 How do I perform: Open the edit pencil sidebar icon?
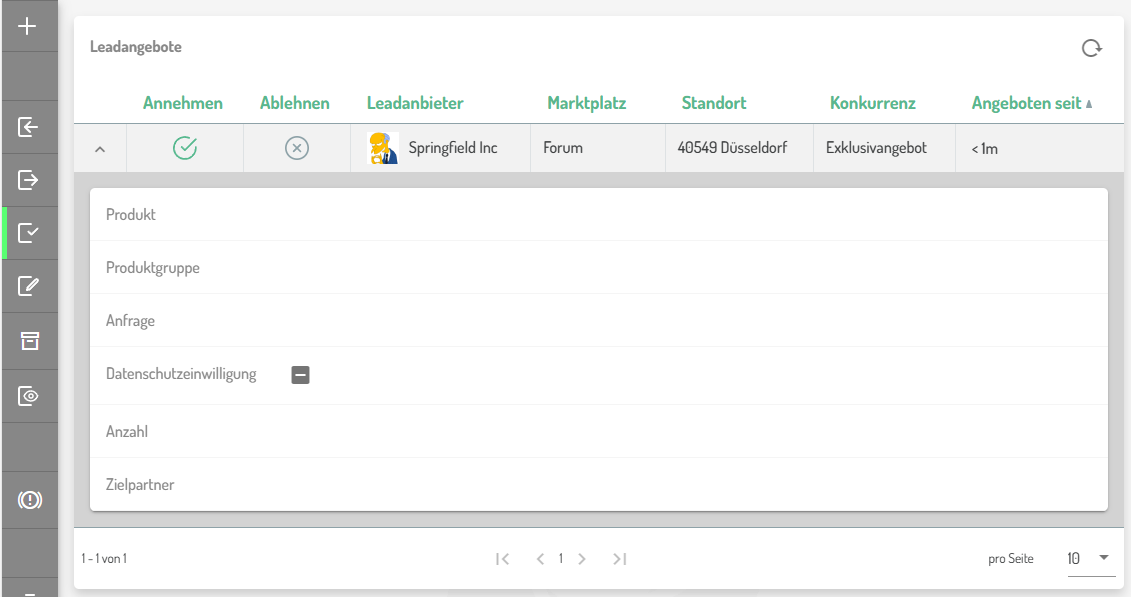pyautogui.click(x=28, y=287)
